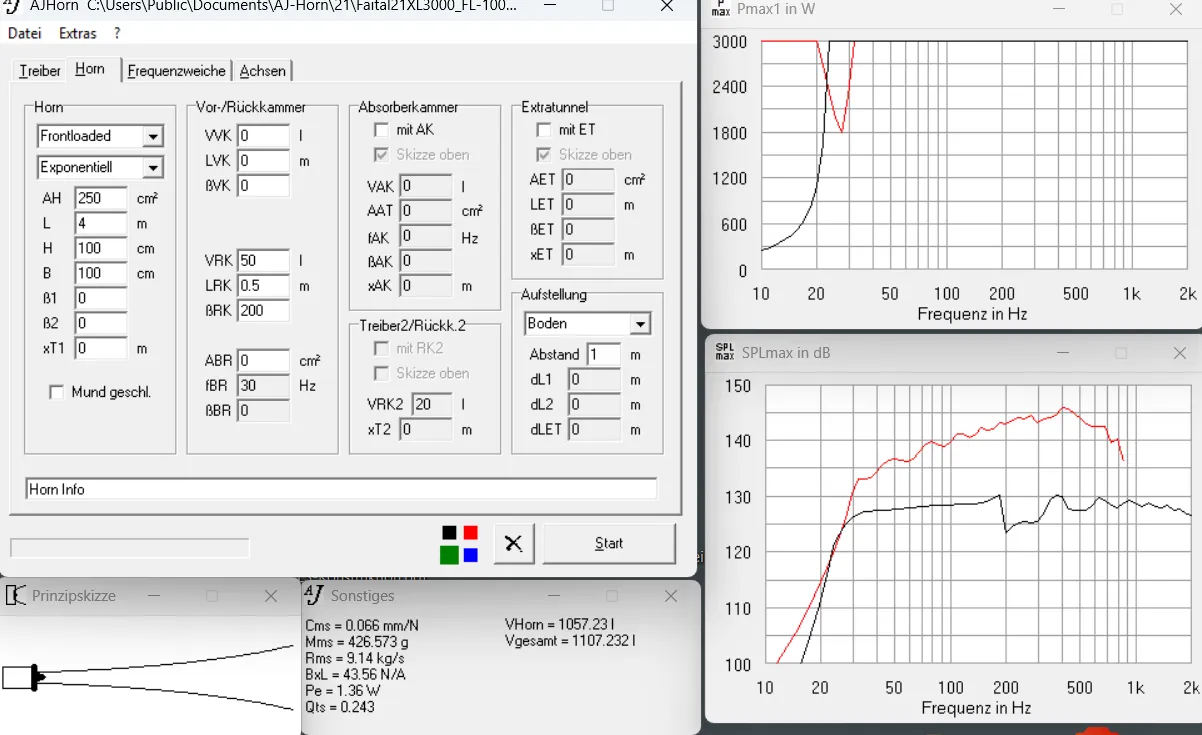This screenshot has height=735, width=1202.
Task: Pick the green color square
Action: coord(449,554)
